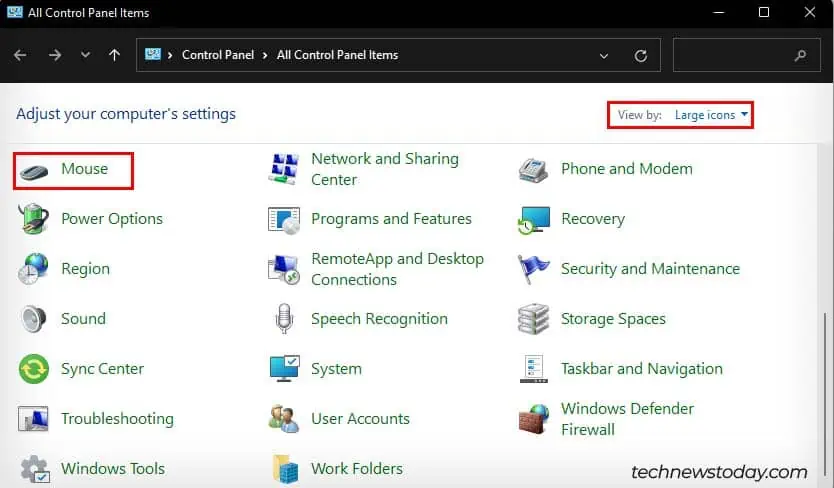Open the Network and Sharing Center icon

[283, 169]
